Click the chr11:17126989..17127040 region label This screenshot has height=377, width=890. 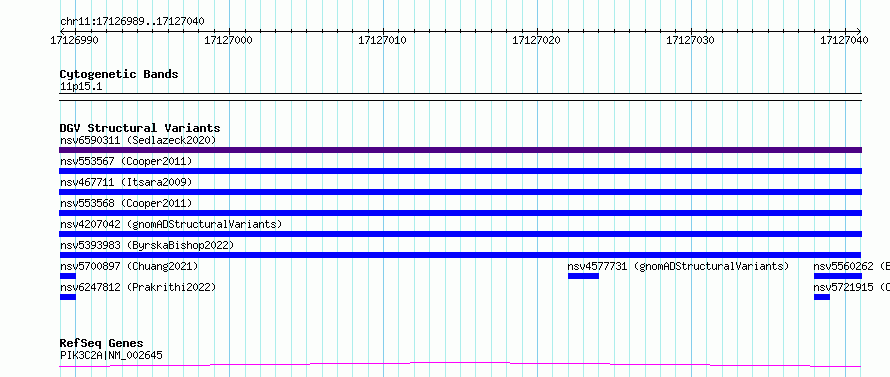point(132,22)
